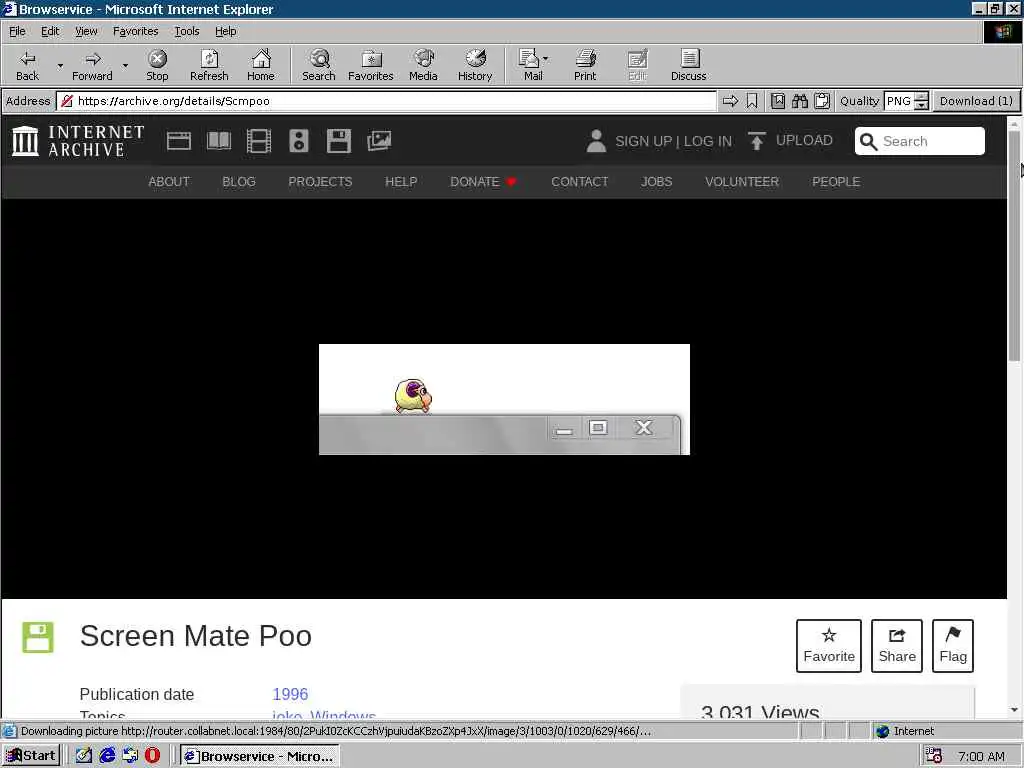Click the Share button
Viewport: 1024px width, 768px height.
[897, 645]
